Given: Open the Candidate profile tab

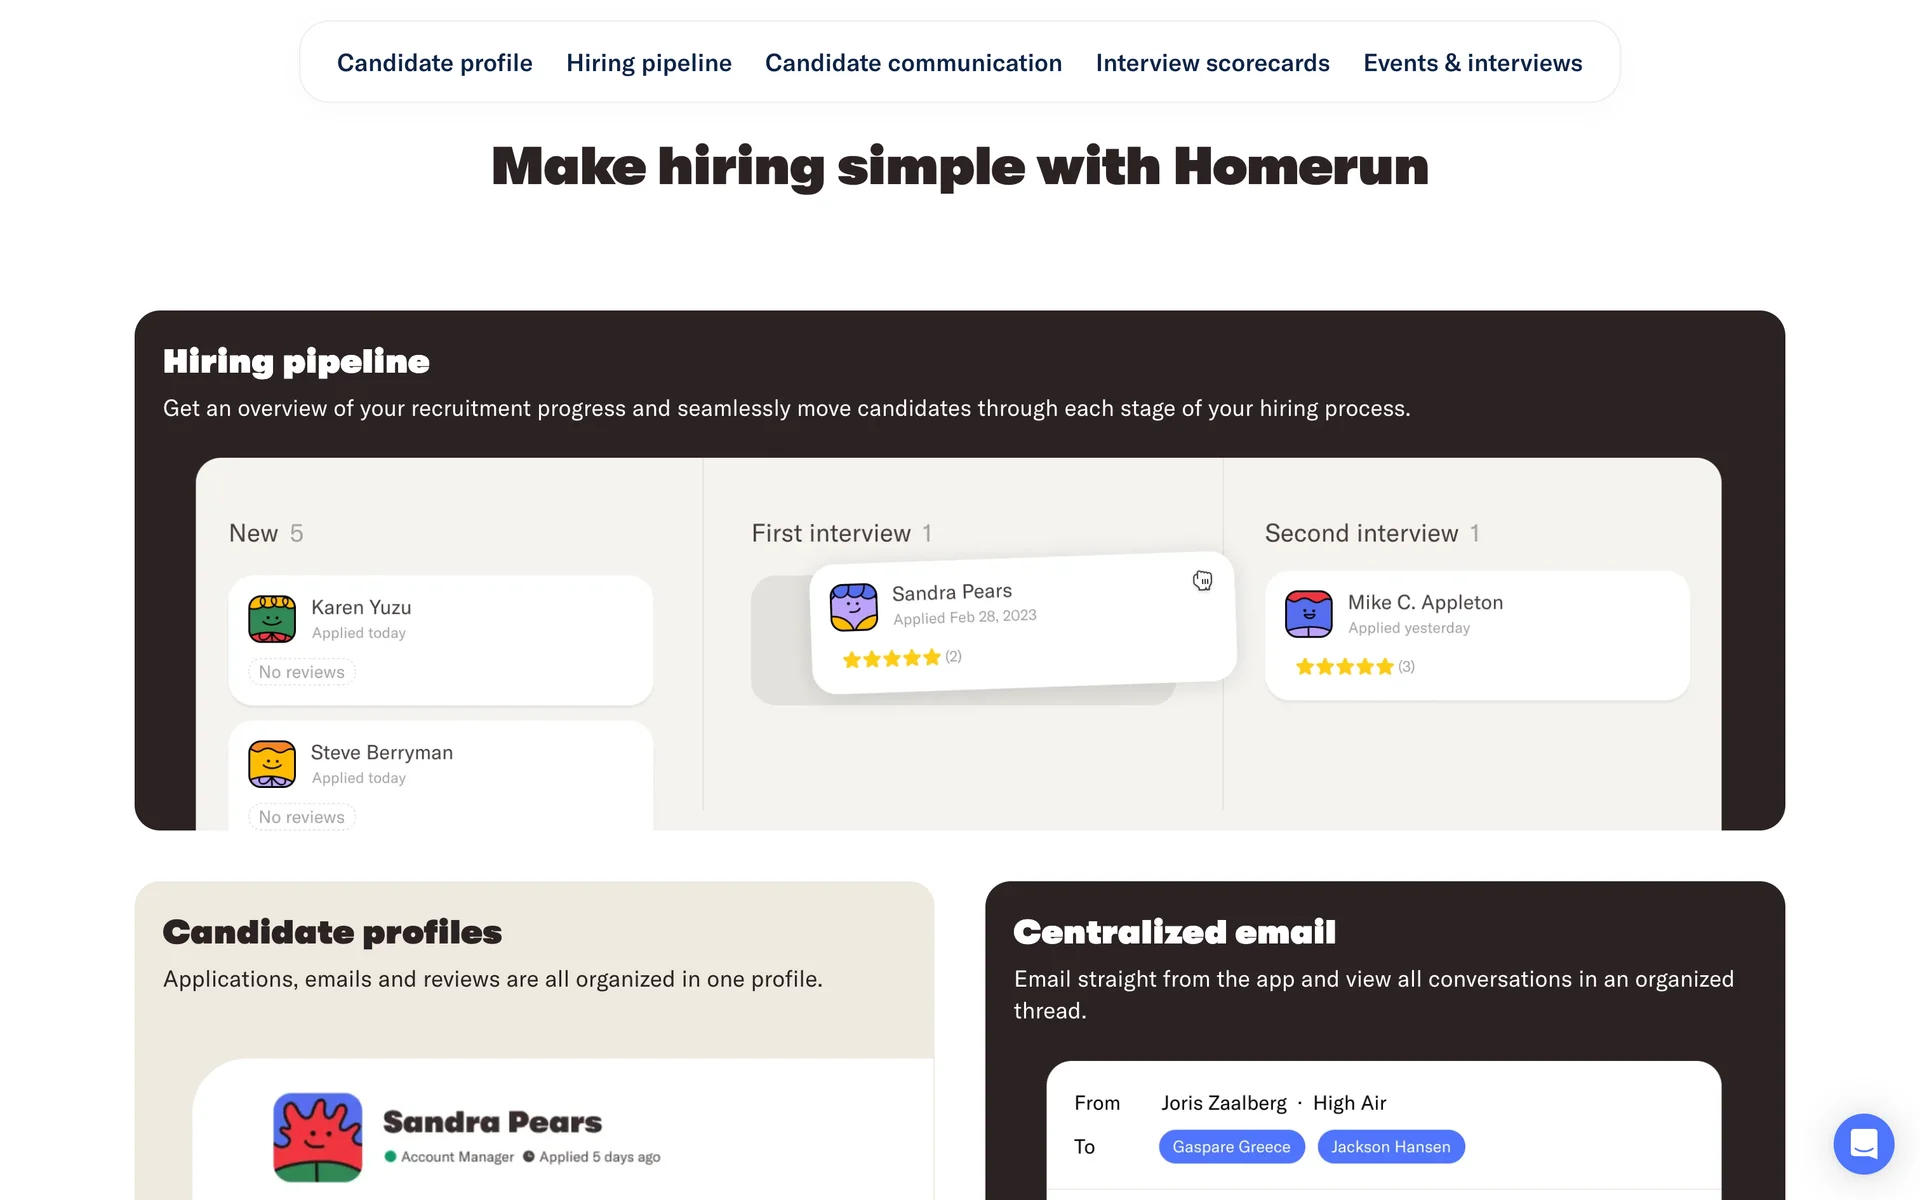Looking at the screenshot, I should 434,63.
